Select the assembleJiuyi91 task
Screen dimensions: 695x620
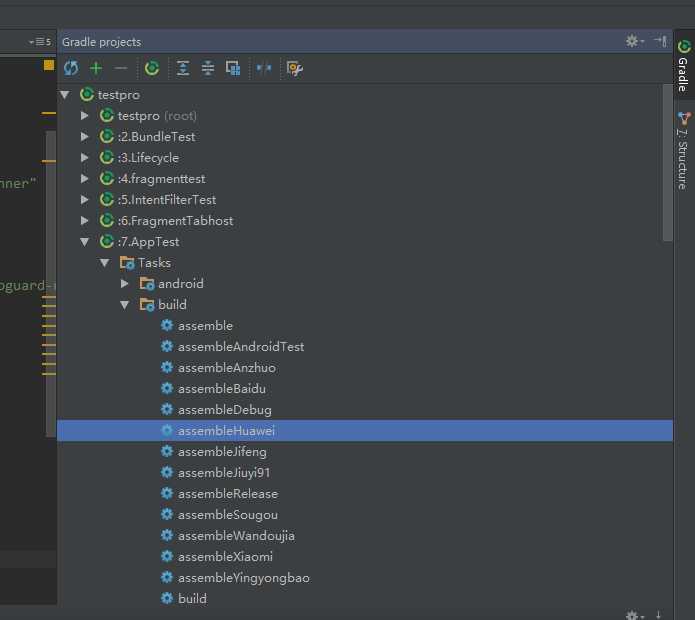(224, 473)
